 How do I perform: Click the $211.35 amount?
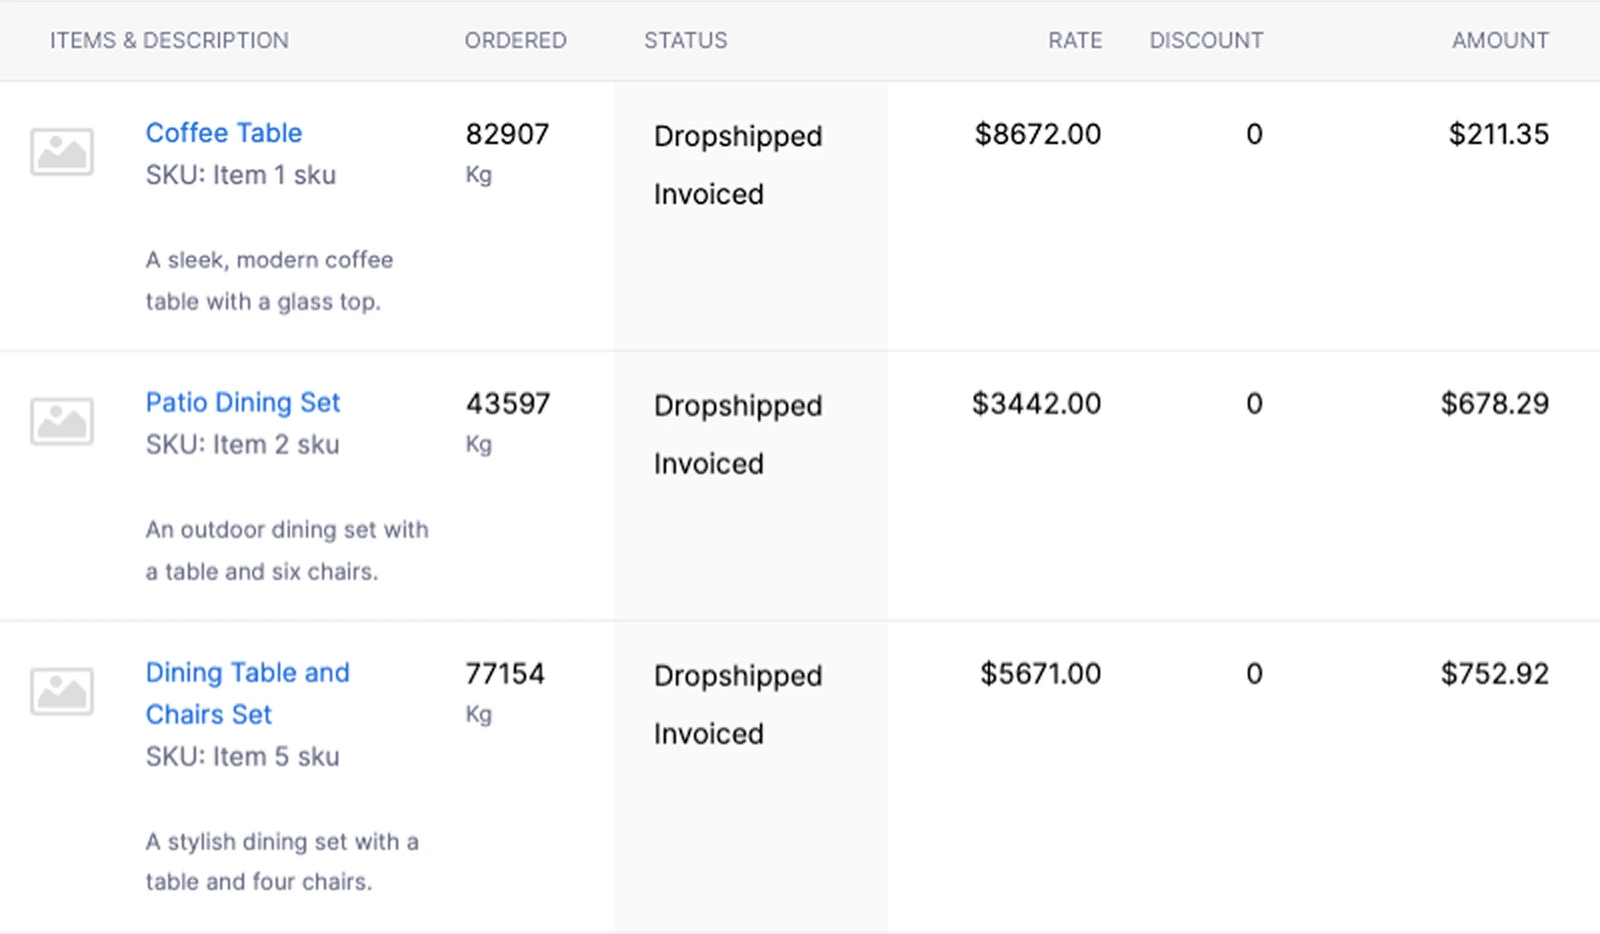coord(1499,134)
